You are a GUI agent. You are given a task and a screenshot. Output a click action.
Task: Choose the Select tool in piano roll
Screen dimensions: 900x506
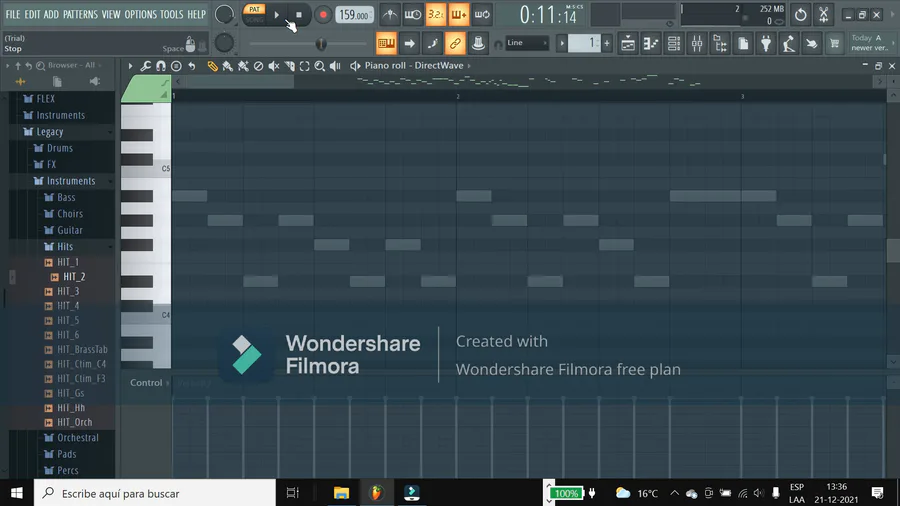(x=304, y=66)
